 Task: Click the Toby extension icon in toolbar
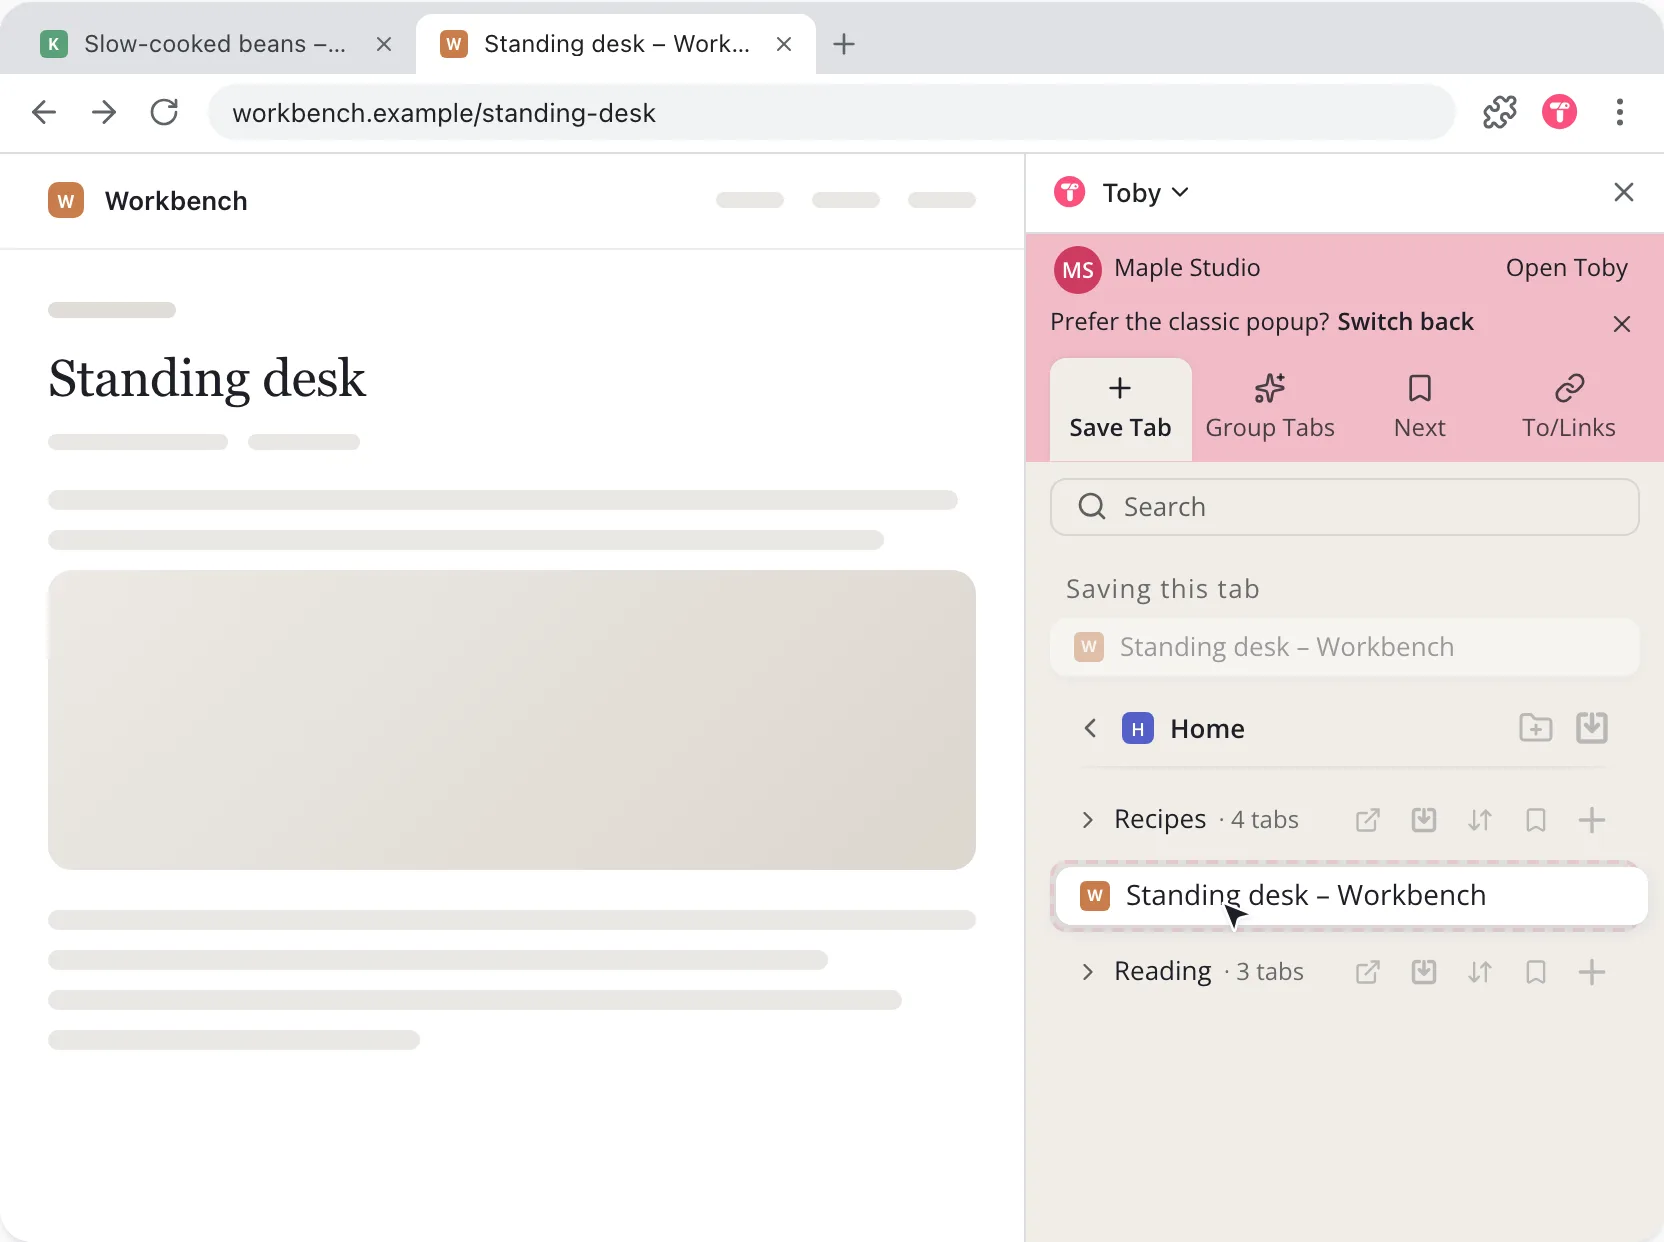pos(1559,112)
